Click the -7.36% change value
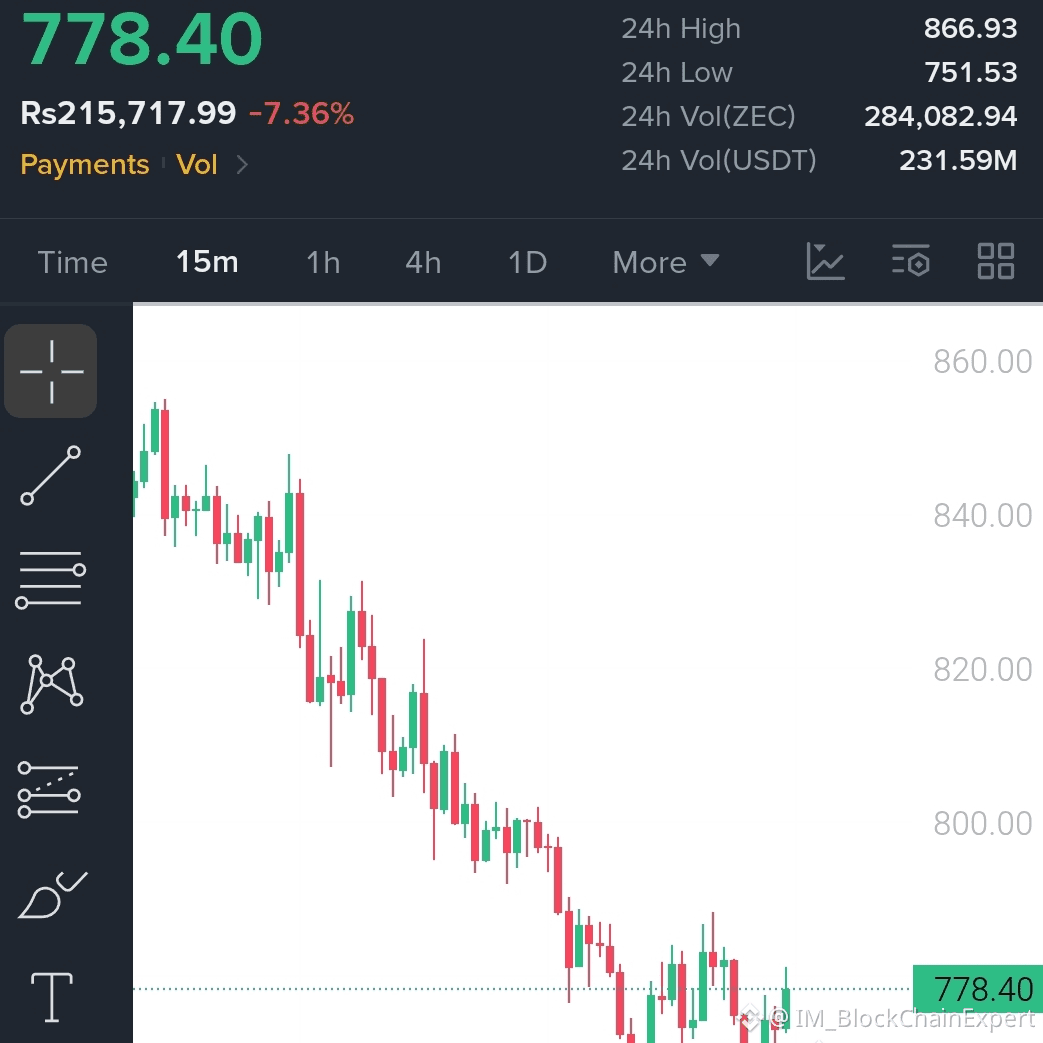1043x1043 pixels. point(301,113)
